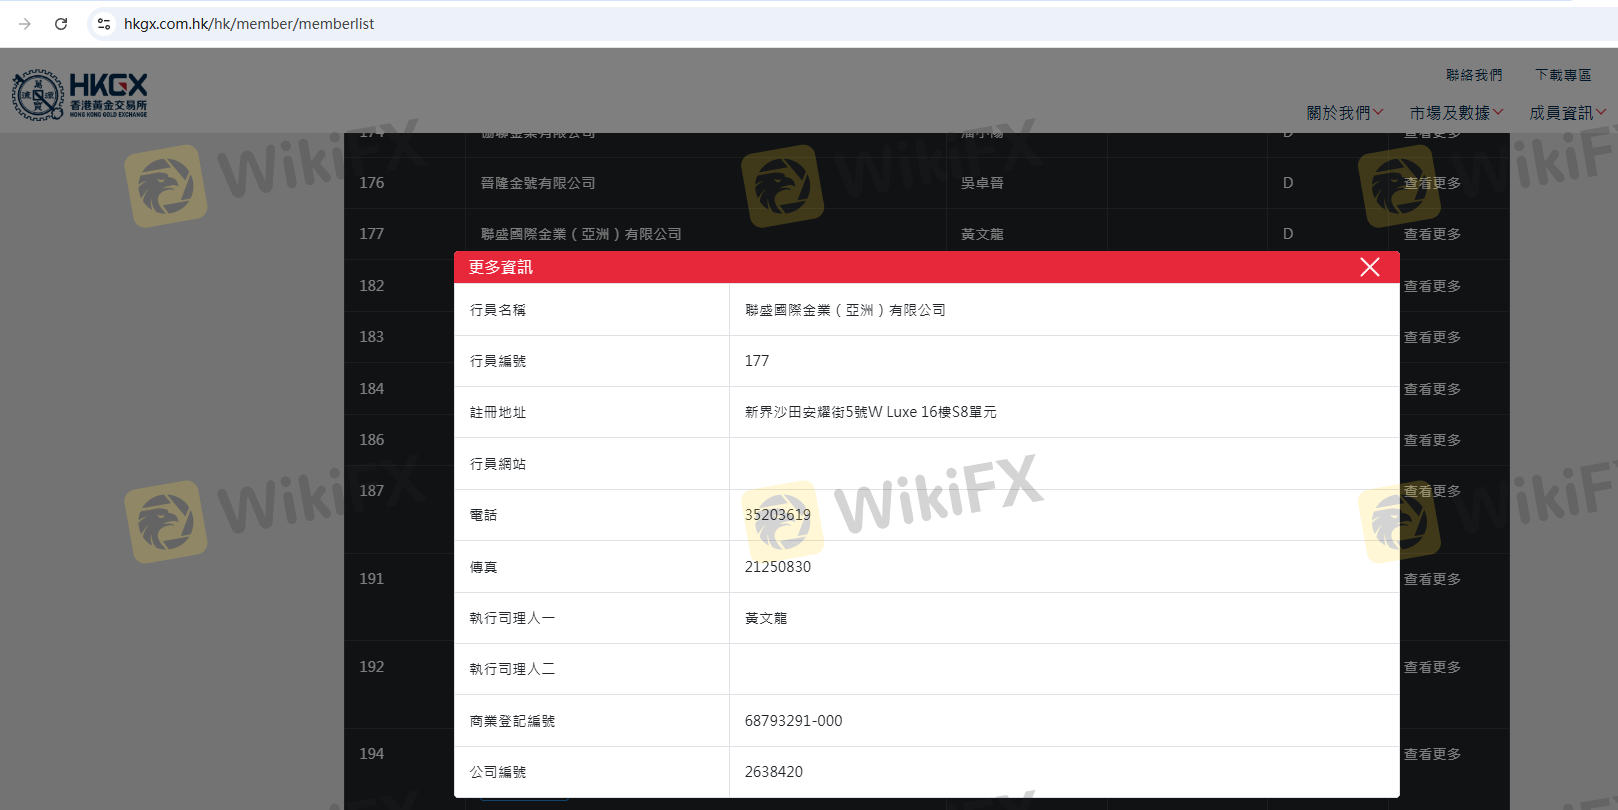Close the 更多資訊 popup dialog
1618x810 pixels.
point(1369,267)
